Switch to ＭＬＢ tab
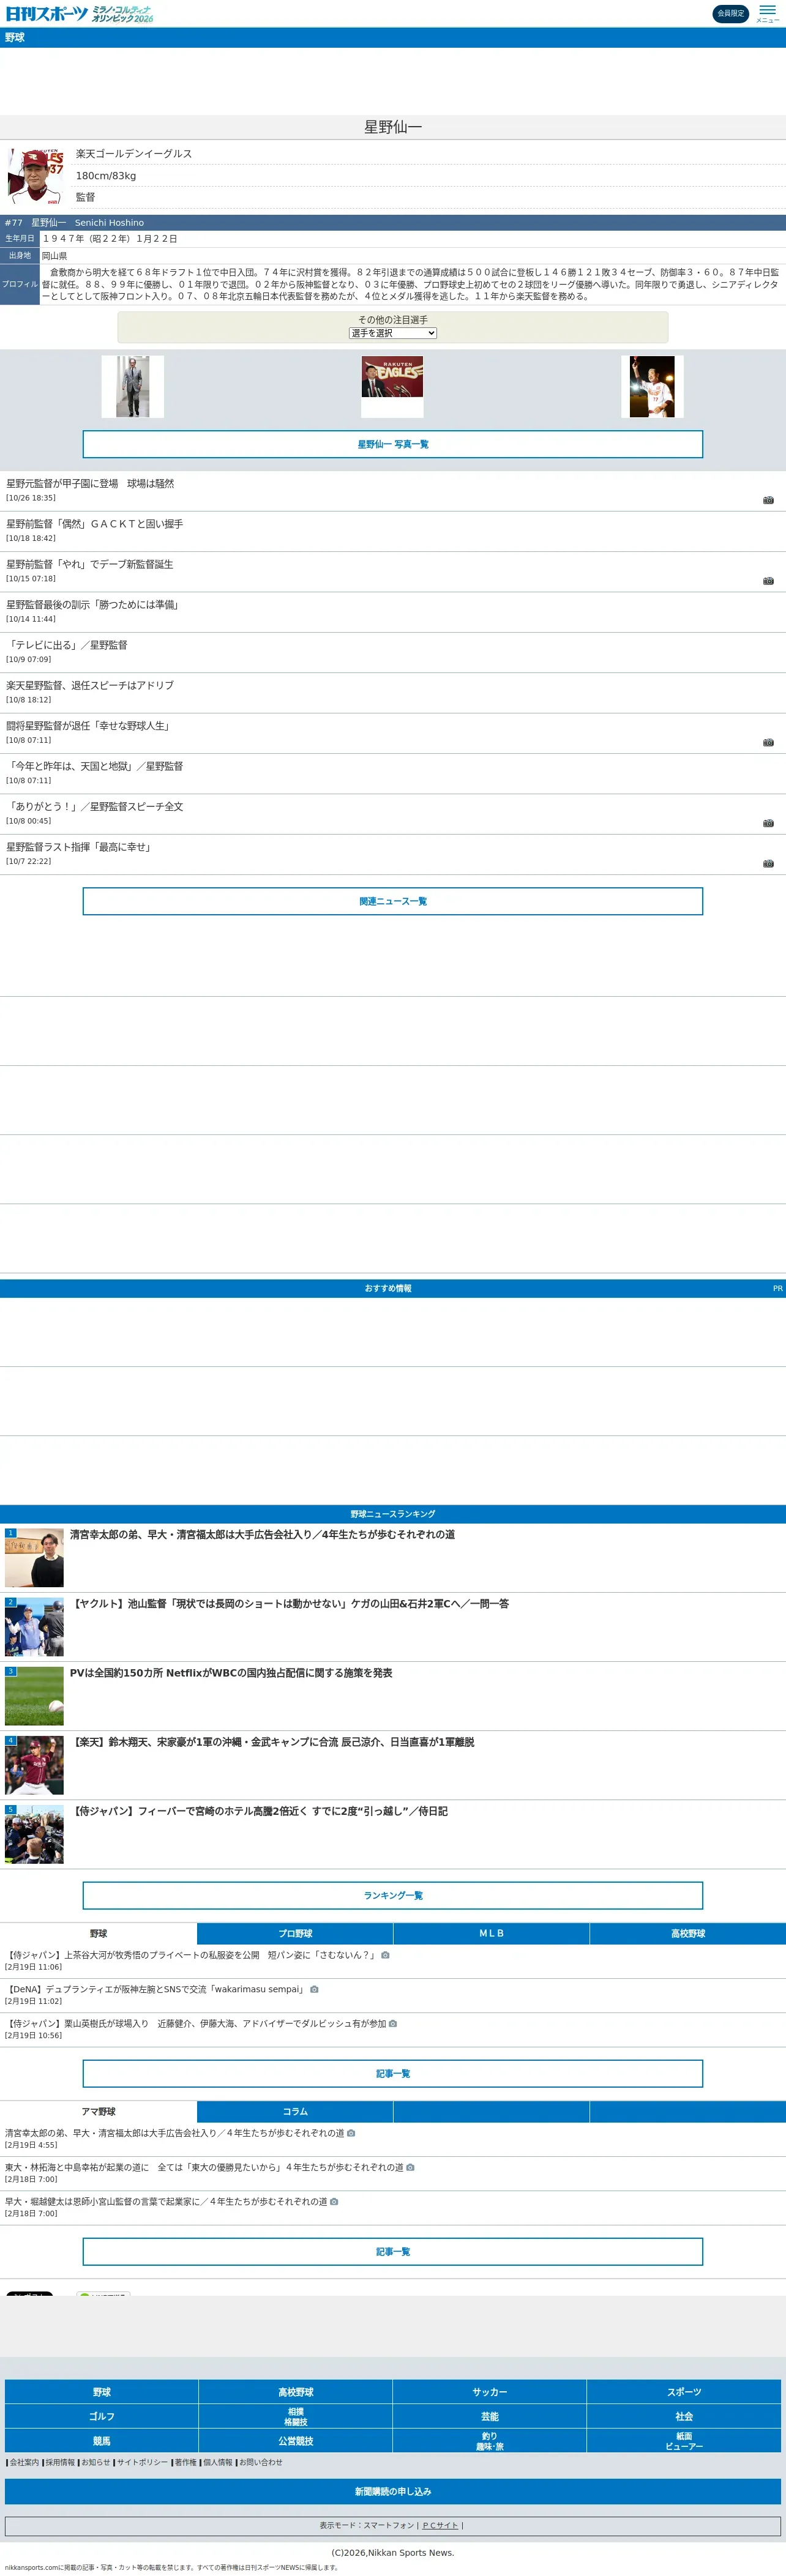The image size is (786, 2576). tap(491, 1933)
